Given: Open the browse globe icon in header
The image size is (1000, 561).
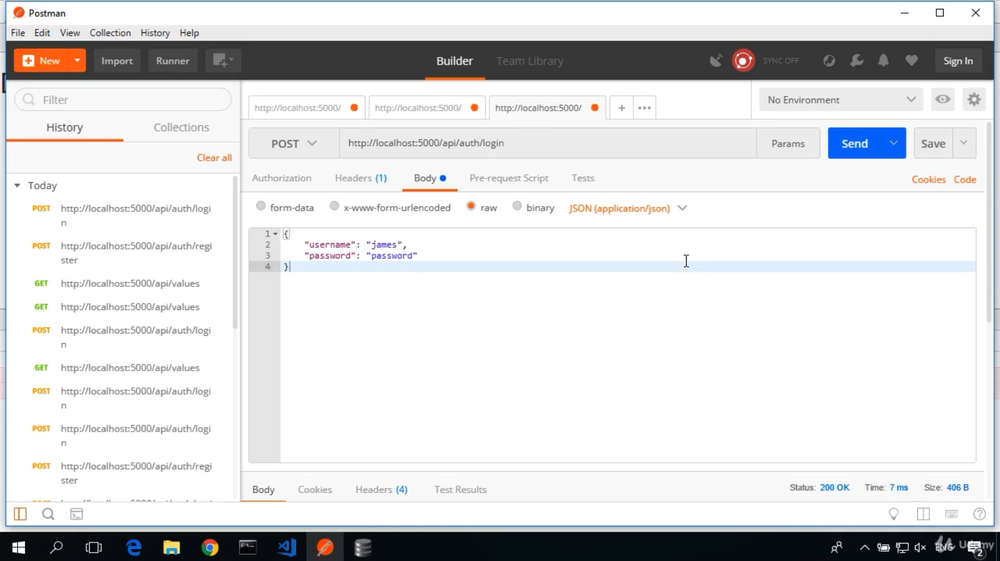Looking at the screenshot, I should tap(828, 61).
